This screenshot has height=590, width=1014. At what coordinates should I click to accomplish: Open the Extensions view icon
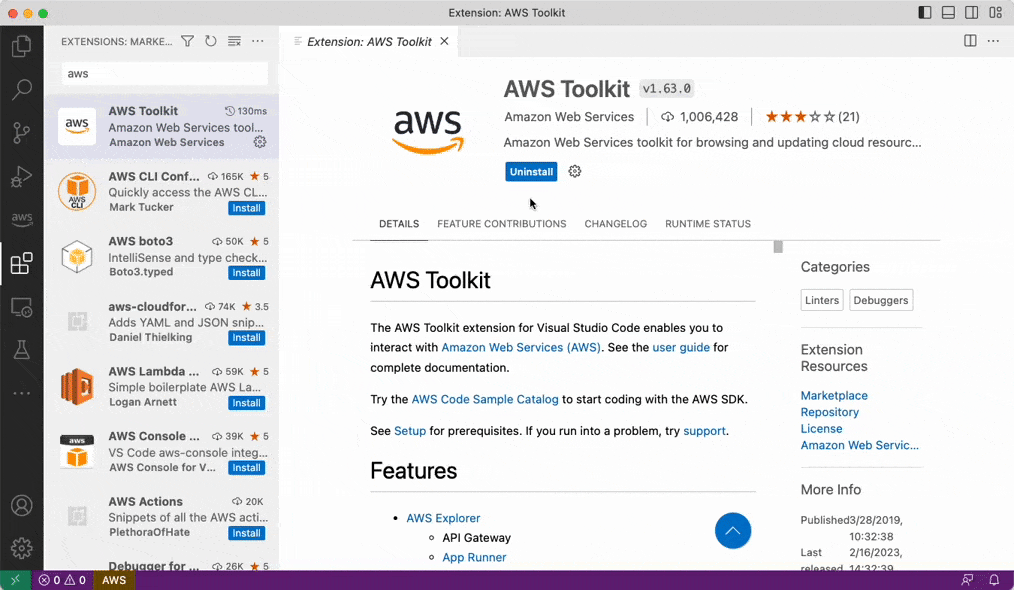[21, 263]
